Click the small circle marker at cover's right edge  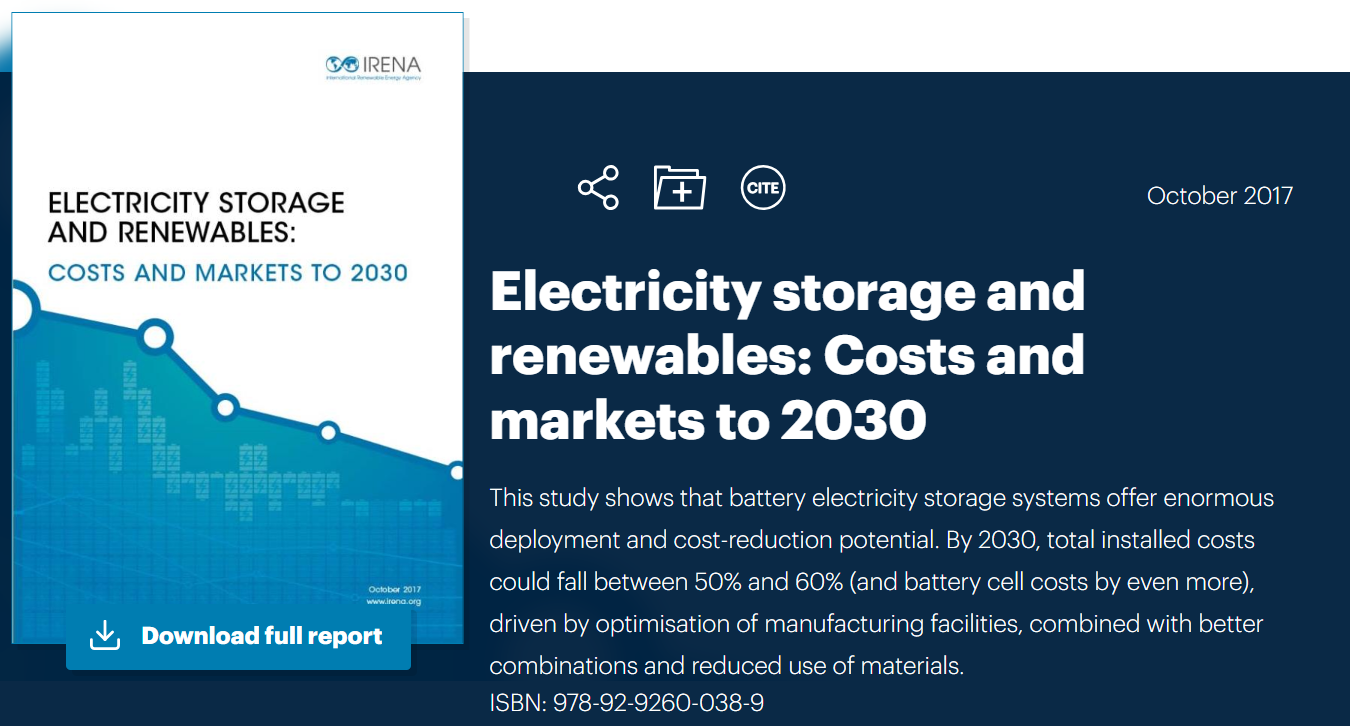[456, 471]
